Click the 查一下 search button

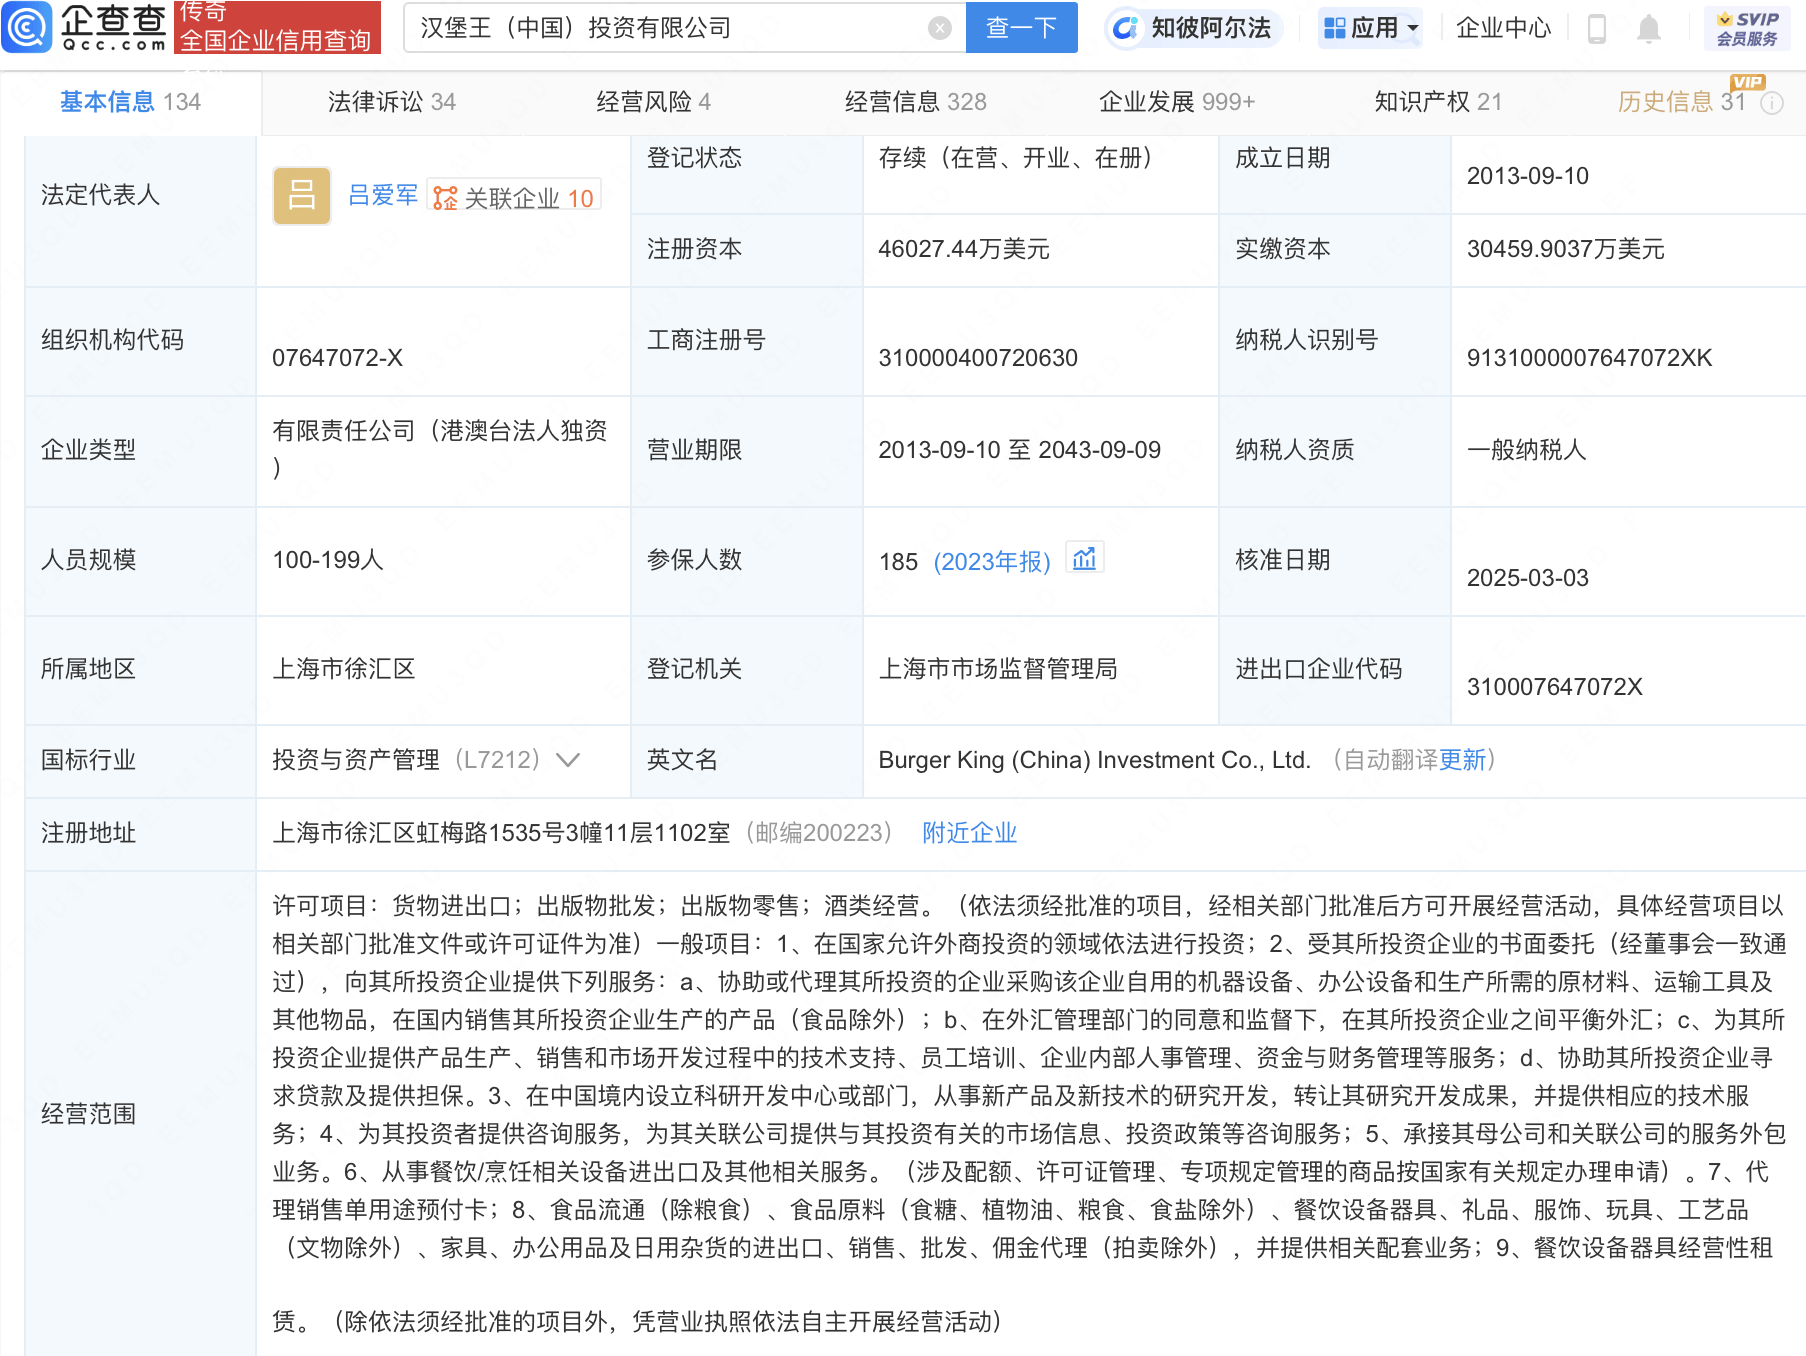click(x=1021, y=28)
